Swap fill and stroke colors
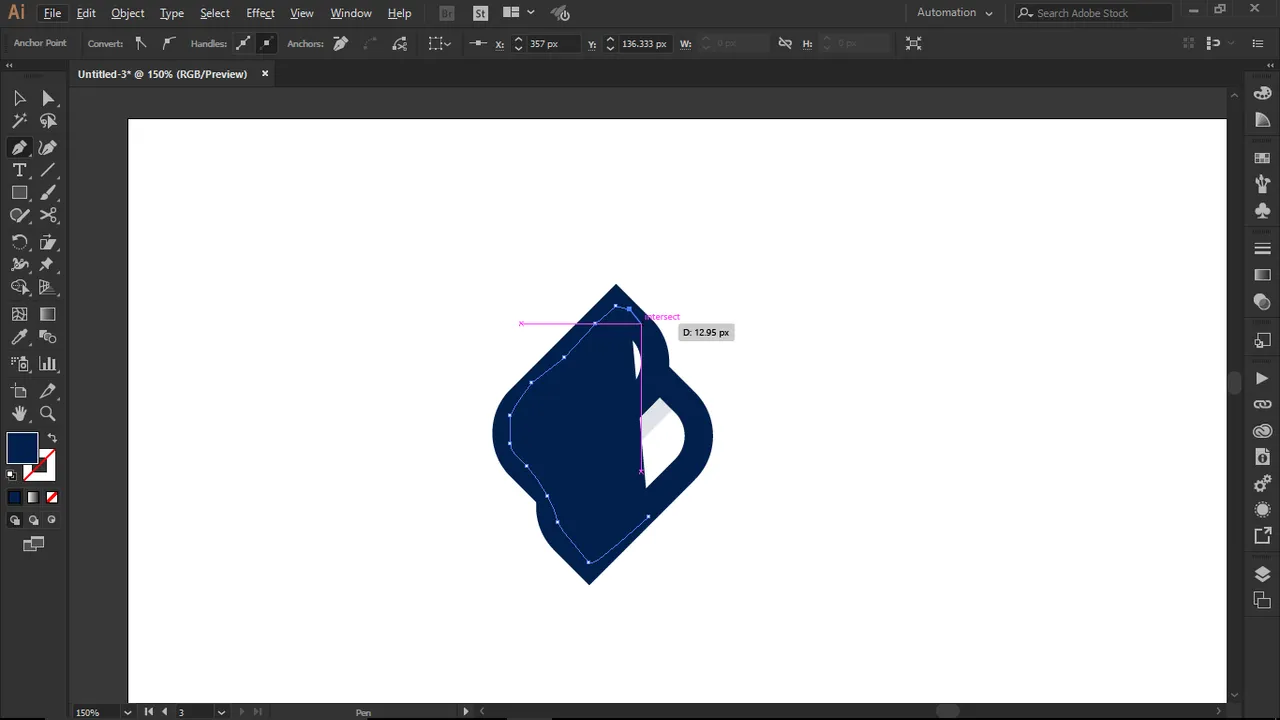The image size is (1280, 720). pos(52,438)
